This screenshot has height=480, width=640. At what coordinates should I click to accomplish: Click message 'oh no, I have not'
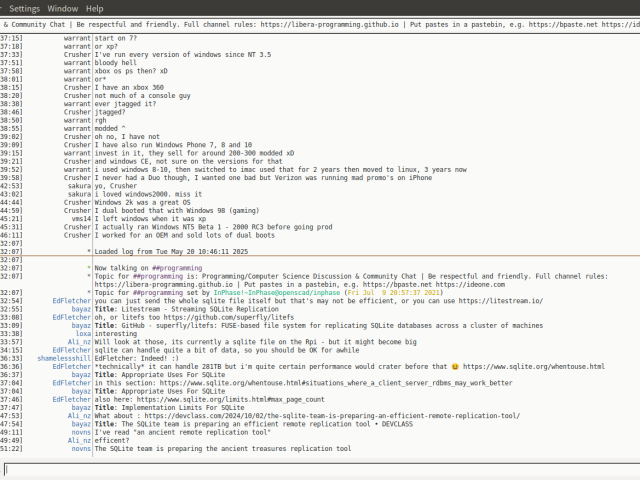point(127,137)
